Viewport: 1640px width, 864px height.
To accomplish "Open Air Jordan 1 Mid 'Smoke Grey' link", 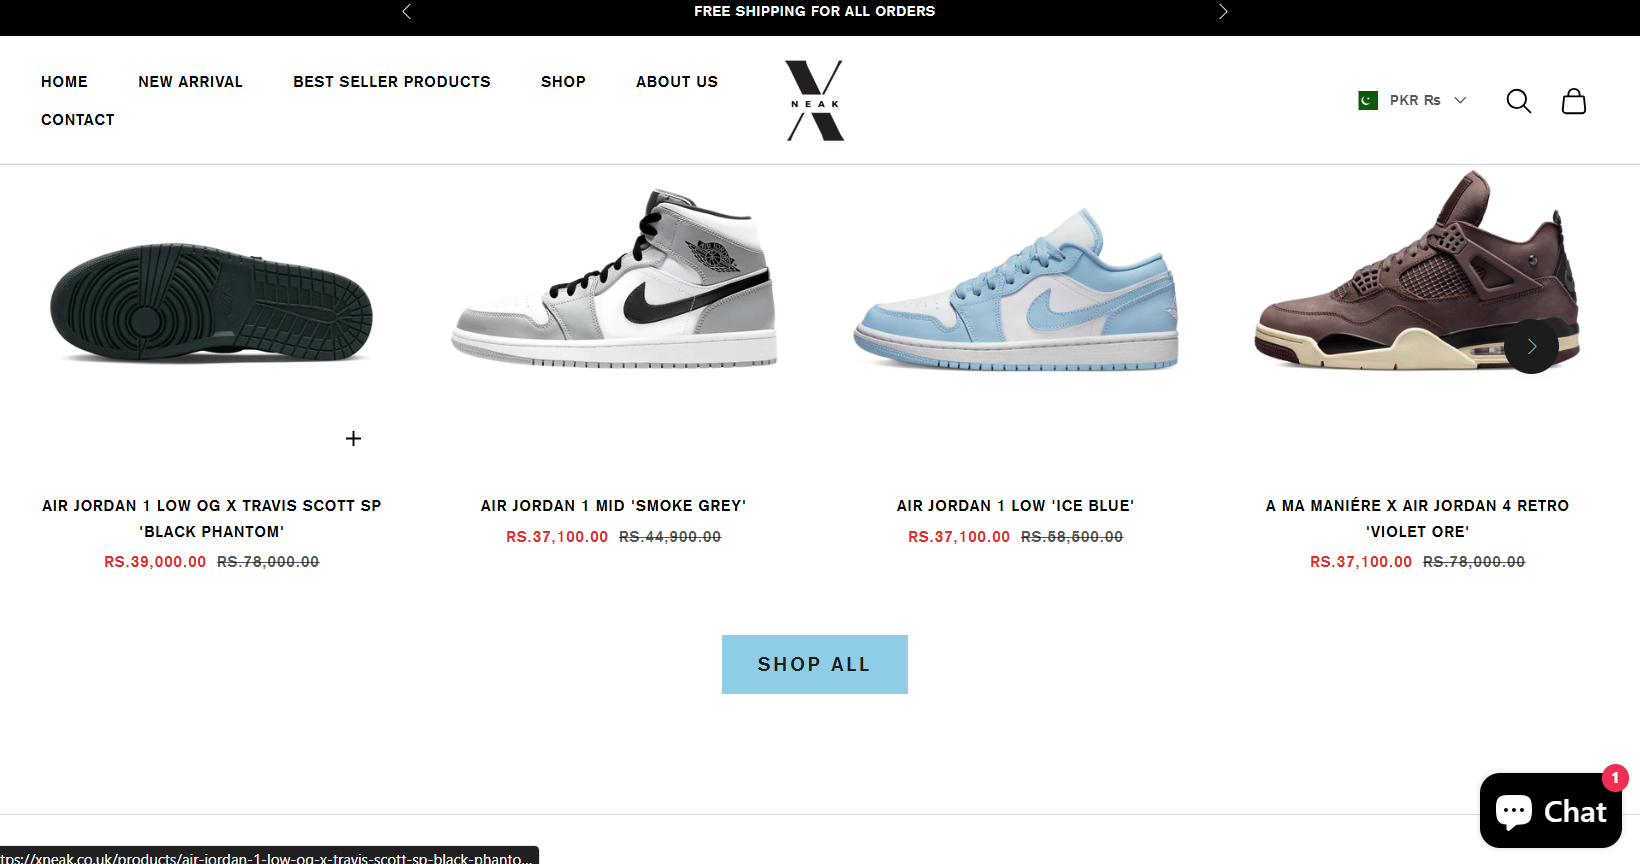I will click(x=613, y=506).
